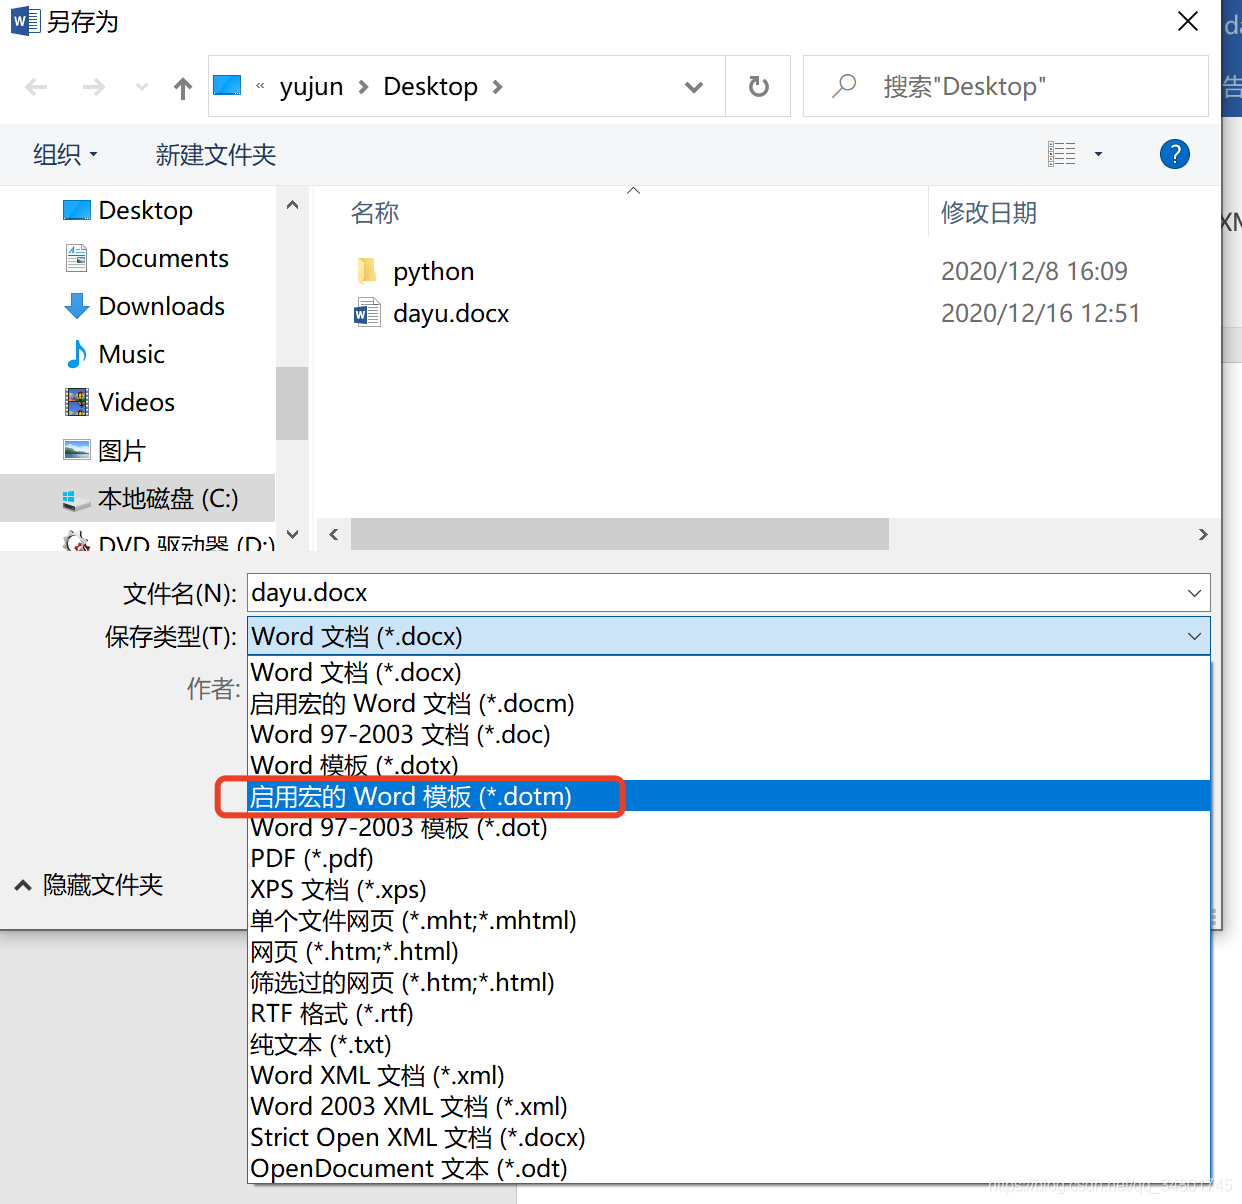Go forward with the right arrow button
1242x1204 pixels.
click(x=93, y=88)
